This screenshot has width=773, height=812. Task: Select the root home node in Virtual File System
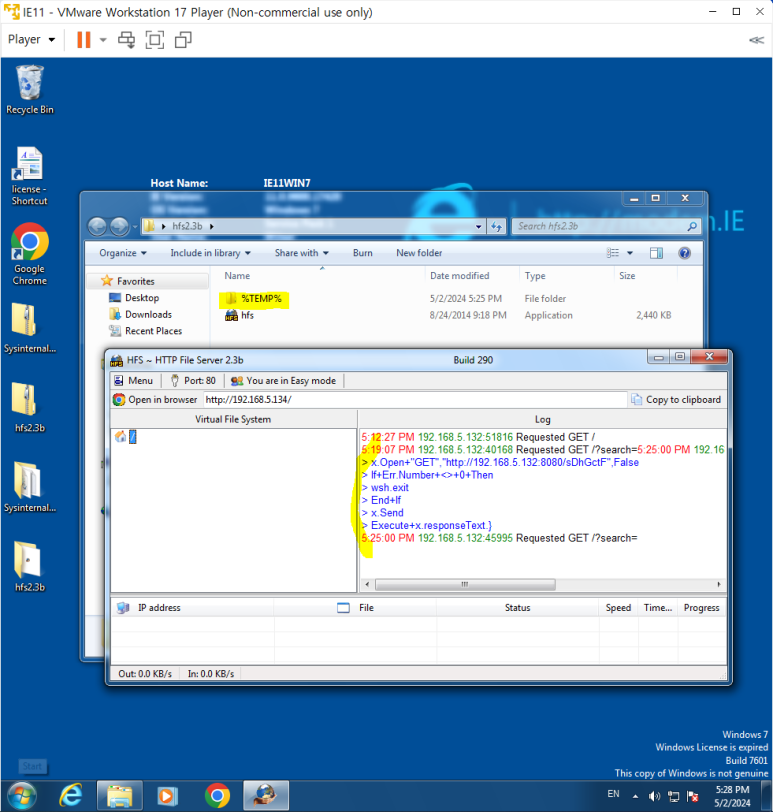pyautogui.click(x=126, y=437)
